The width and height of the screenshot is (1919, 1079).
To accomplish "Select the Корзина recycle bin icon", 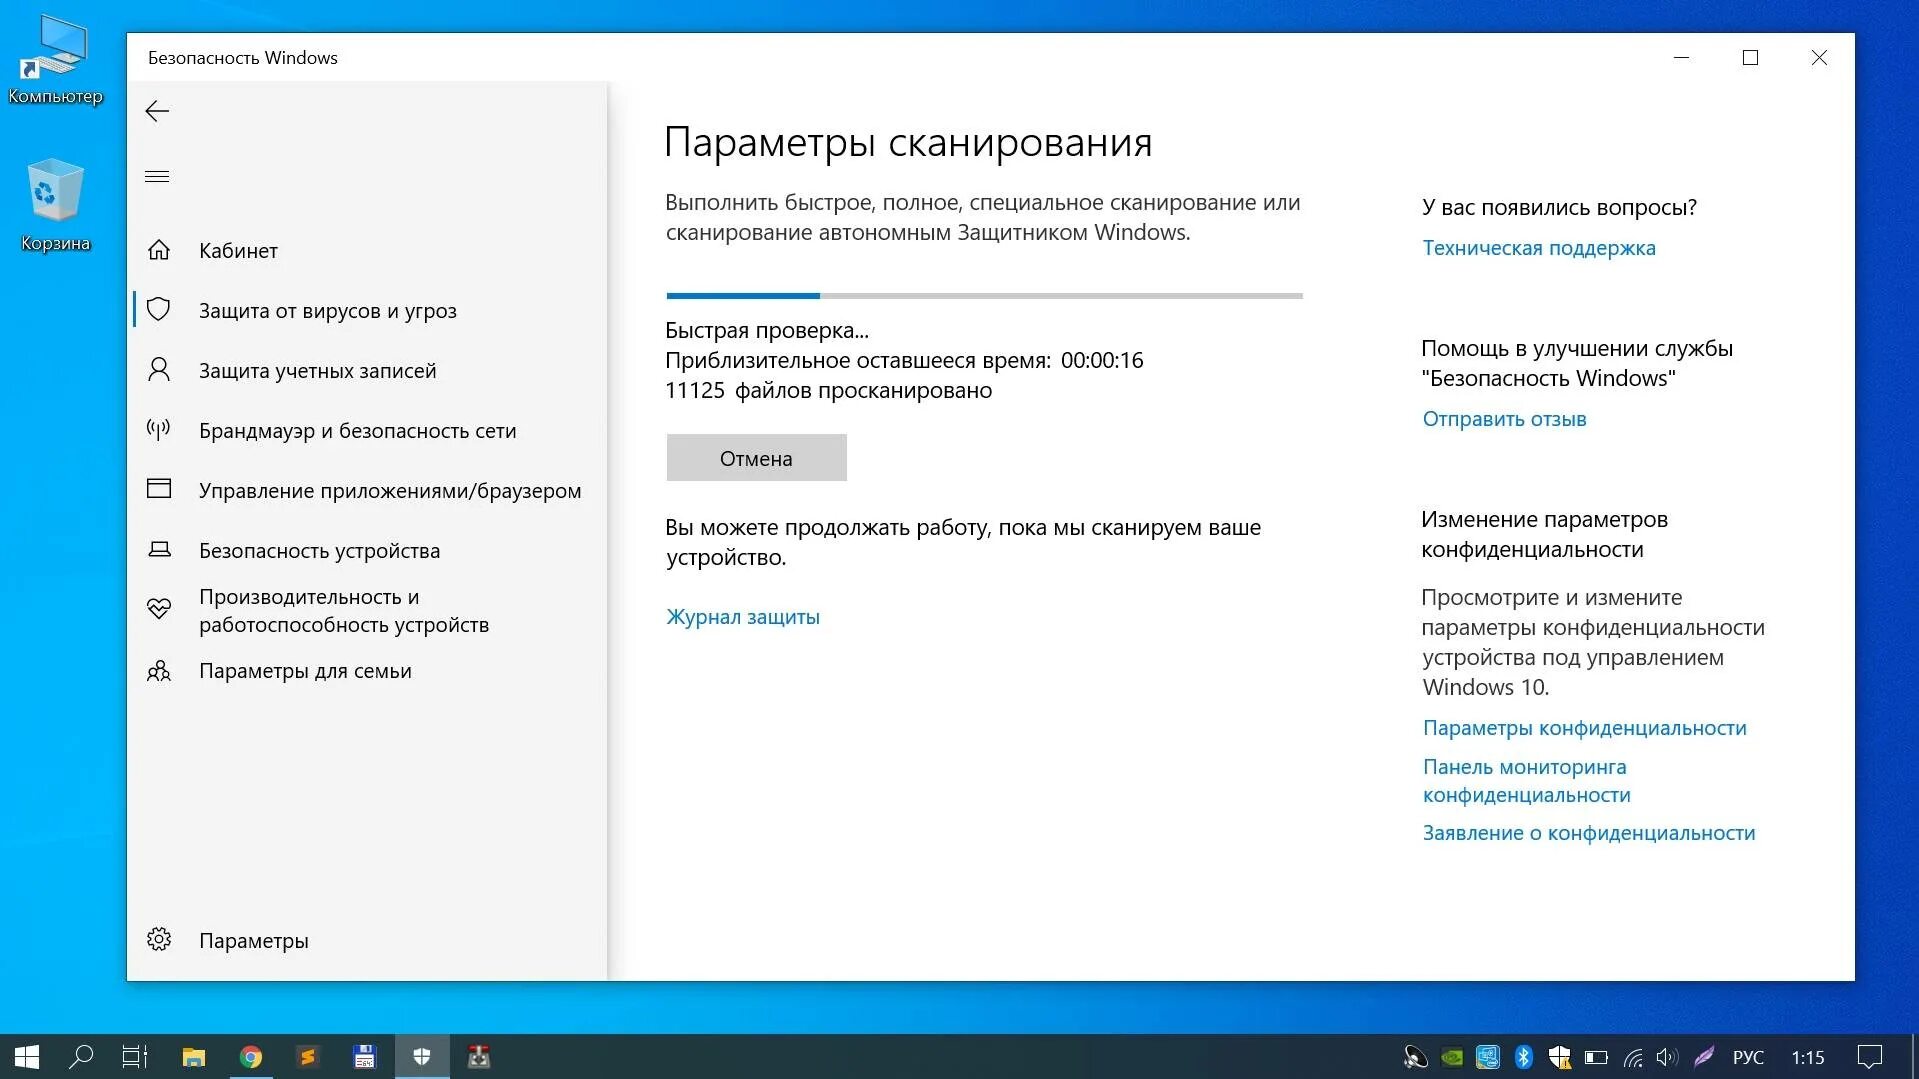I will pyautogui.click(x=55, y=205).
